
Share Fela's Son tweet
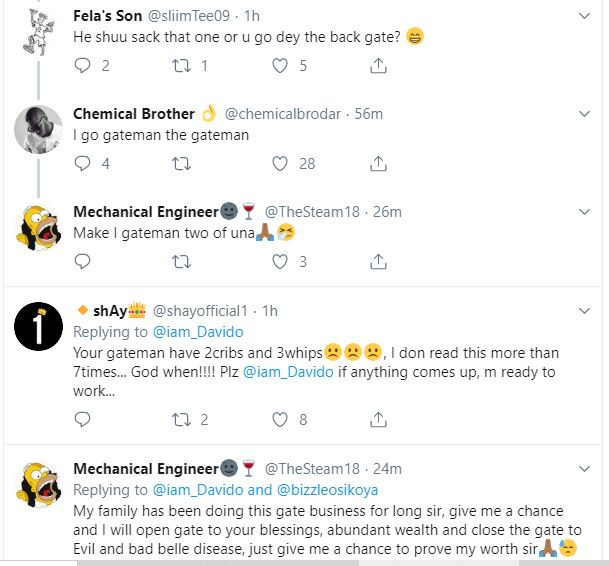click(379, 66)
